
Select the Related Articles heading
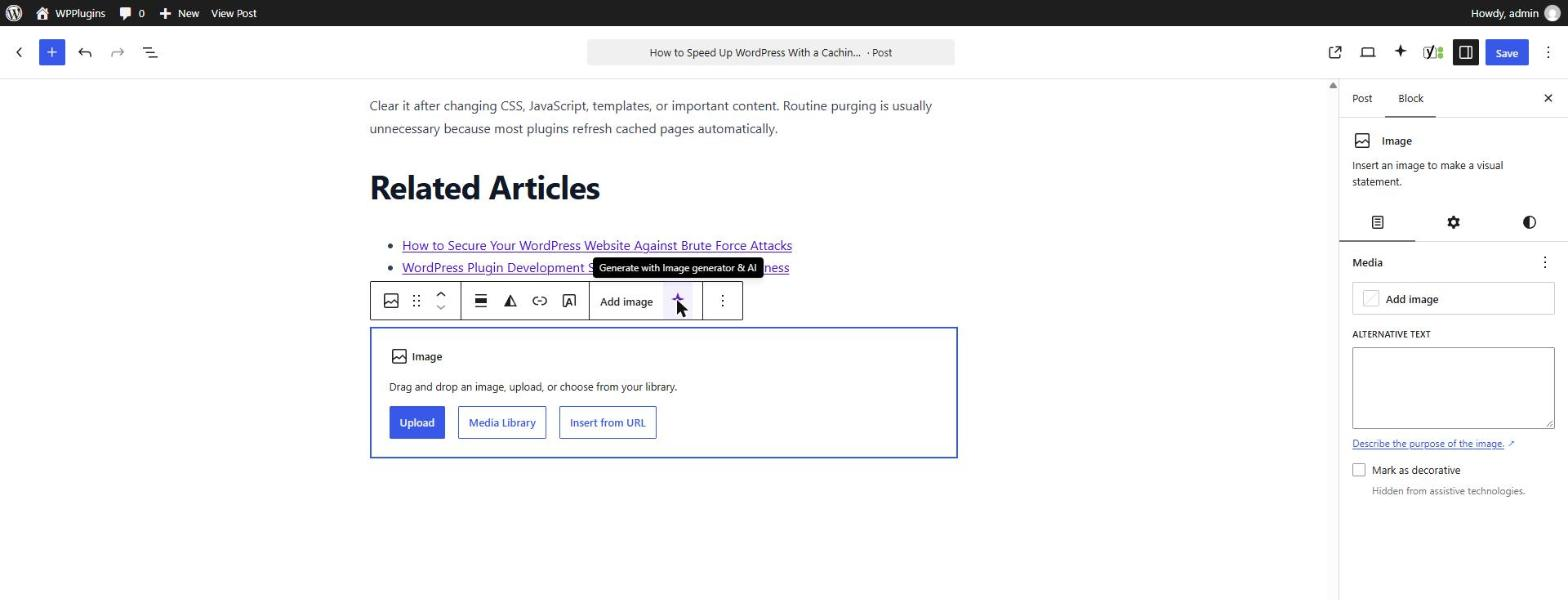point(485,188)
